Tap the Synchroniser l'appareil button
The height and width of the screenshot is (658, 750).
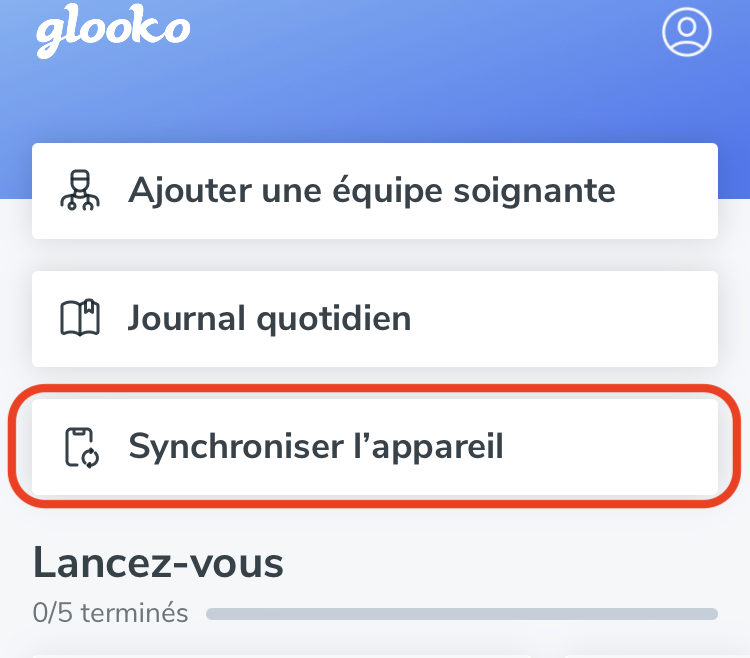(374, 447)
